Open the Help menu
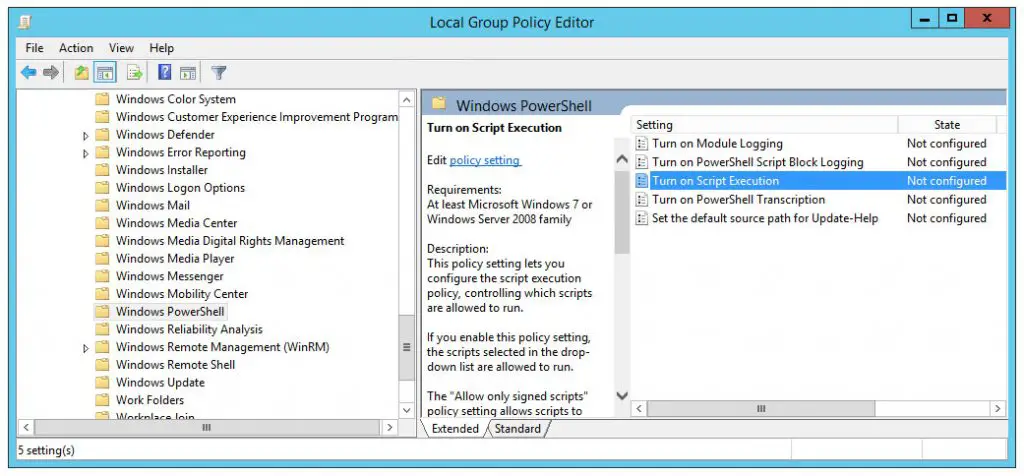The width and height of the screenshot is (1024, 476). tap(161, 48)
